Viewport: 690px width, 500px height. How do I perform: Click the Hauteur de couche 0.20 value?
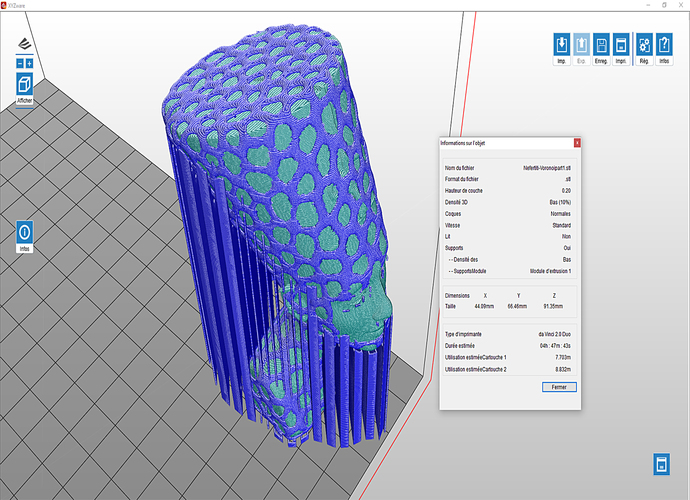click(566, 191)
